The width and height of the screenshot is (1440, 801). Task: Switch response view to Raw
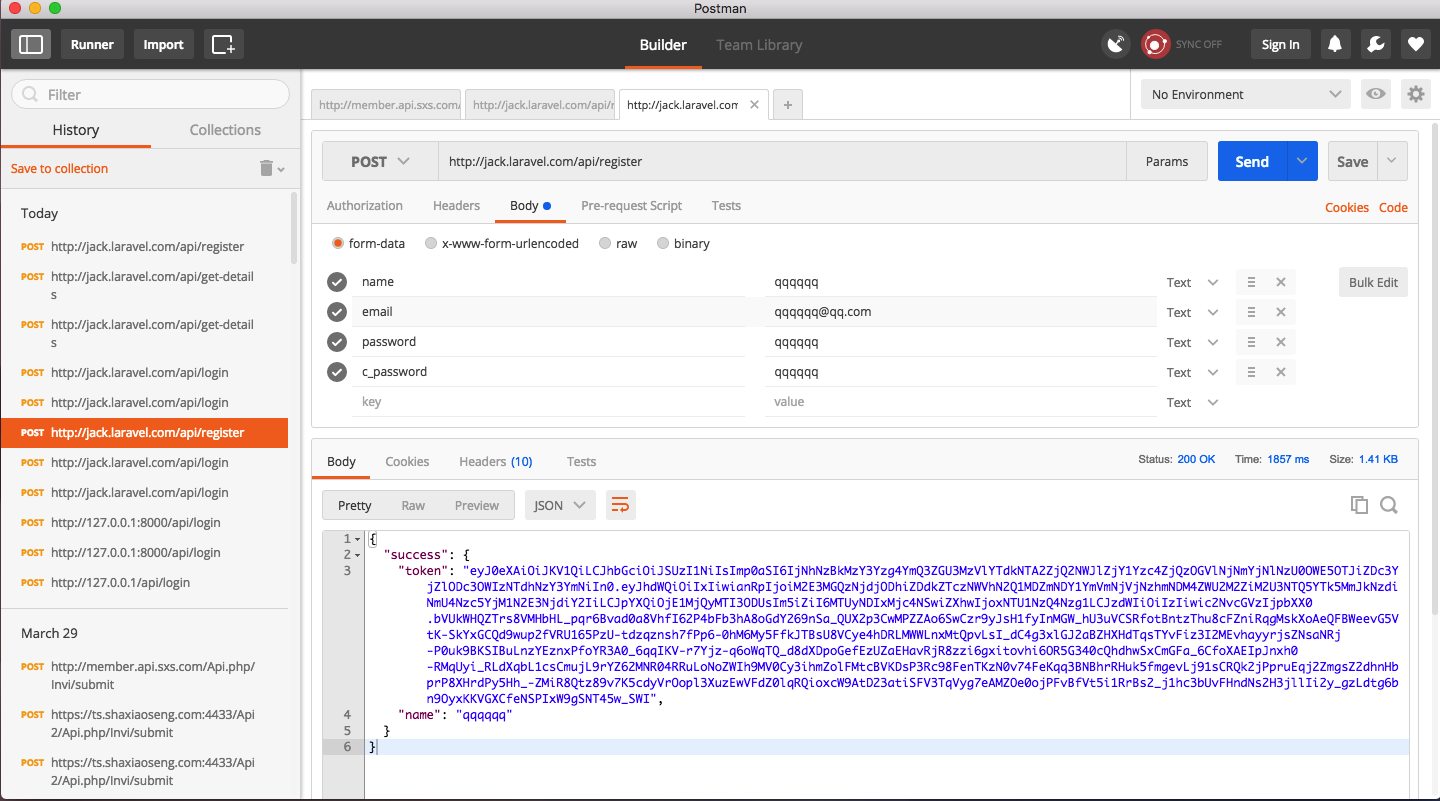point(413,505)
